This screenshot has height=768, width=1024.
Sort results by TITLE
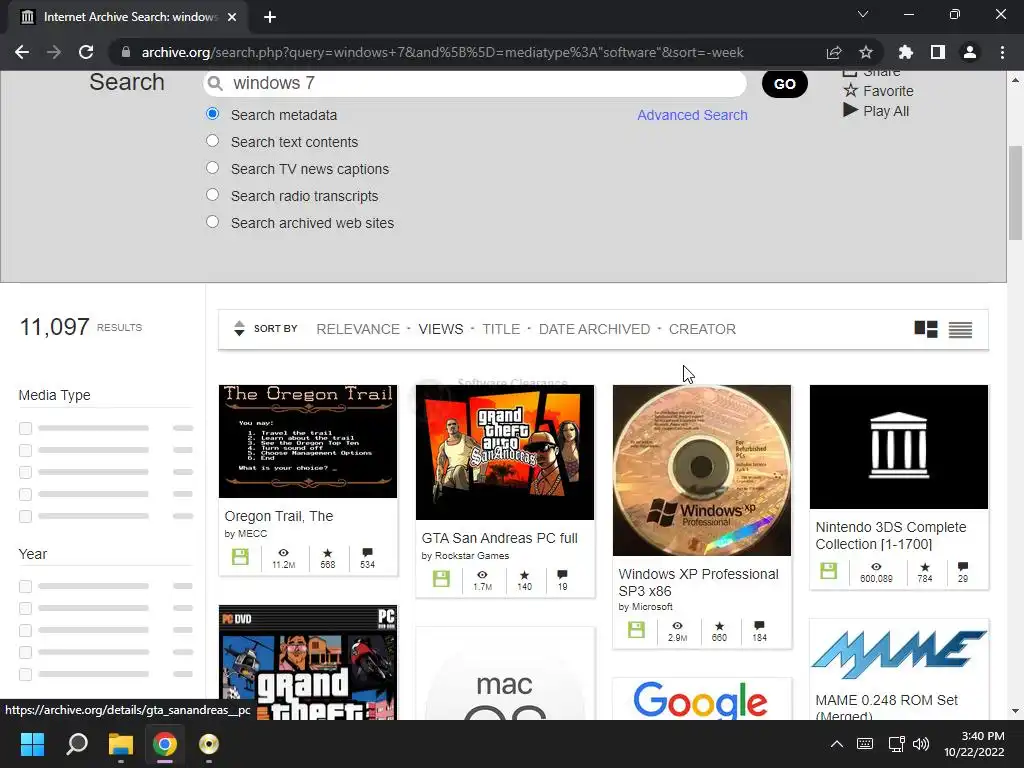(x=501, y=329)
